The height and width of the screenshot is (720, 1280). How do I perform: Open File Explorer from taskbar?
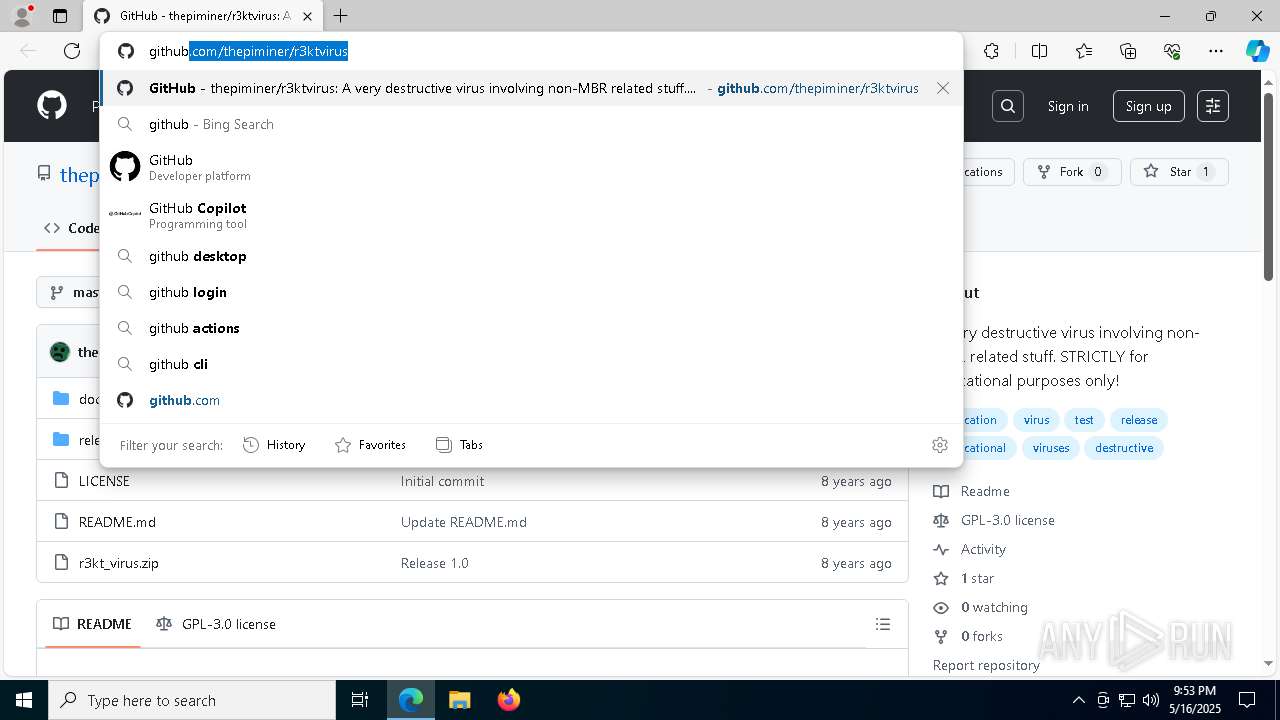point(460,700)
